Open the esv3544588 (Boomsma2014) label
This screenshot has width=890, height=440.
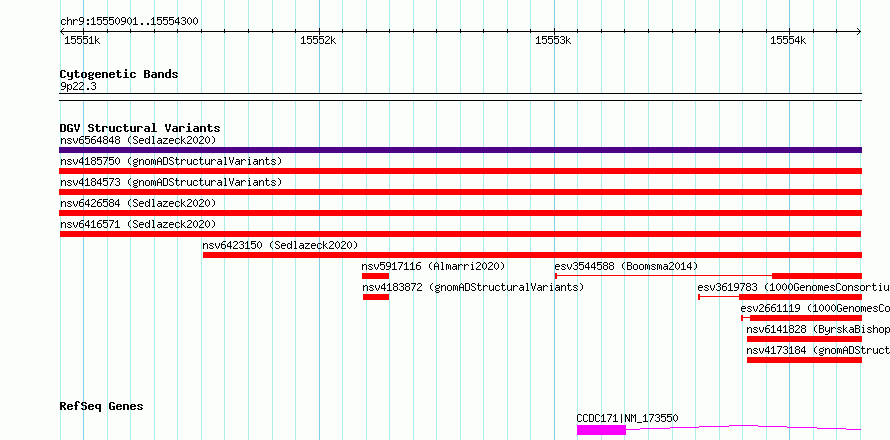click(x=626, y=266)
